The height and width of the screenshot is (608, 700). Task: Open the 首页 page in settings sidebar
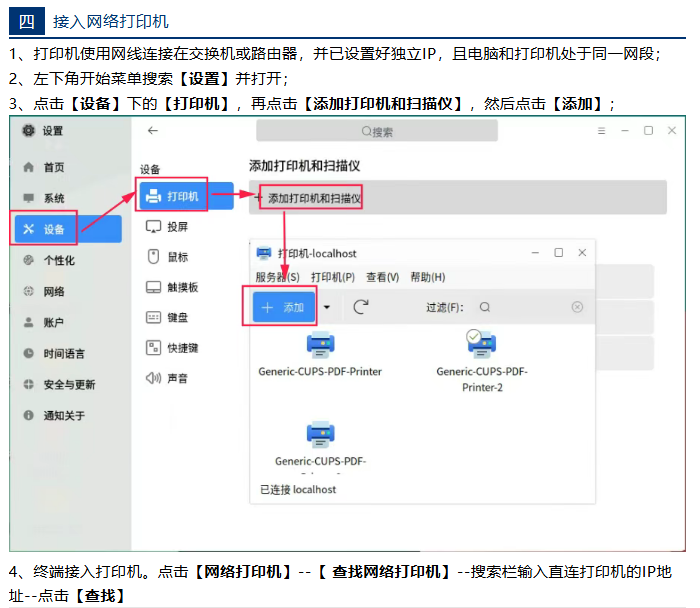click(53, 167)
